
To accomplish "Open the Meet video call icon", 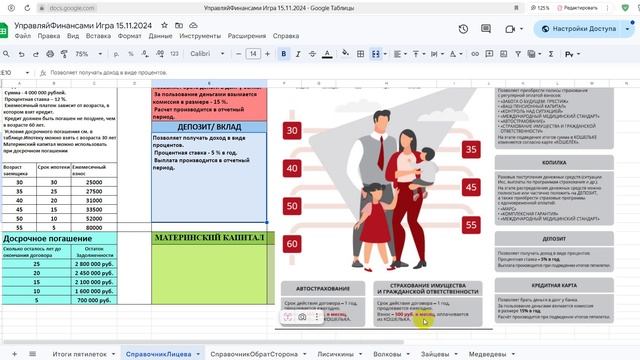I will click(x=510, y=29).
